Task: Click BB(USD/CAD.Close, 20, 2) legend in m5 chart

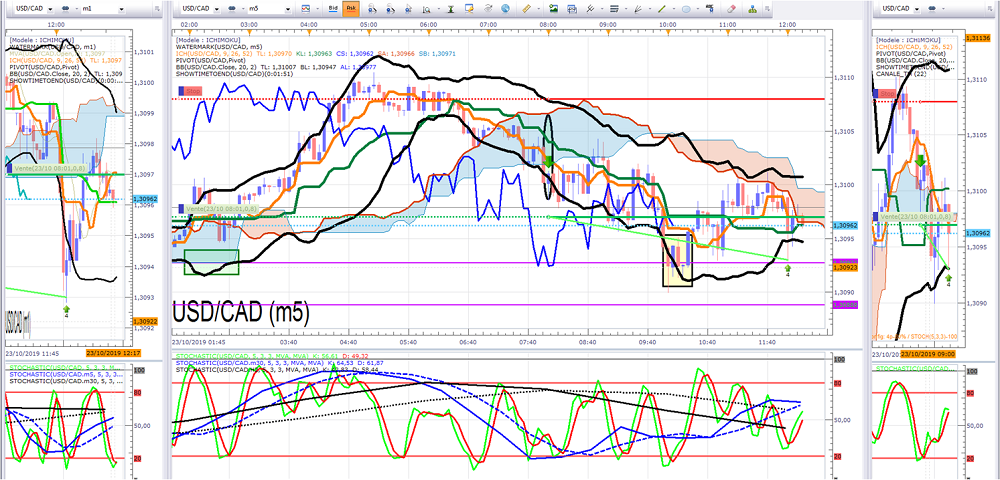Action: tap(217, 68)
